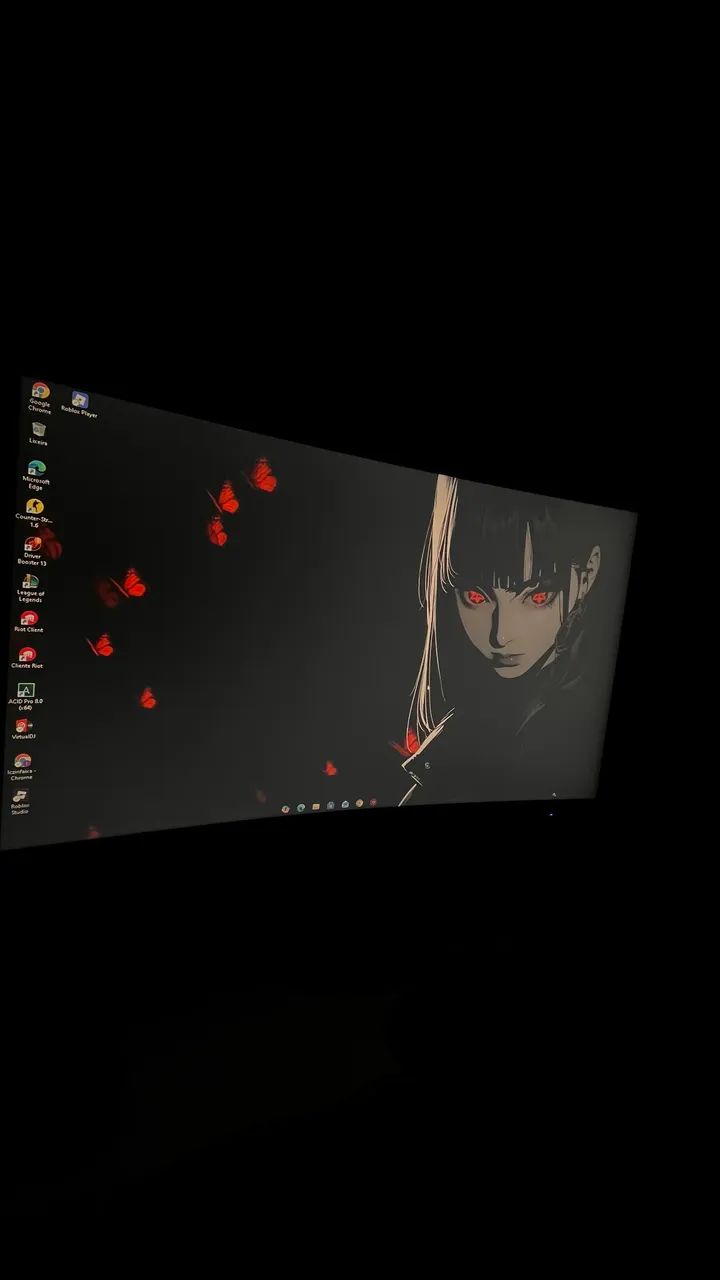The image size is (720, 1280).
Task: Launch the Roblox Player shortcut
Action: [x=79, y=405]
